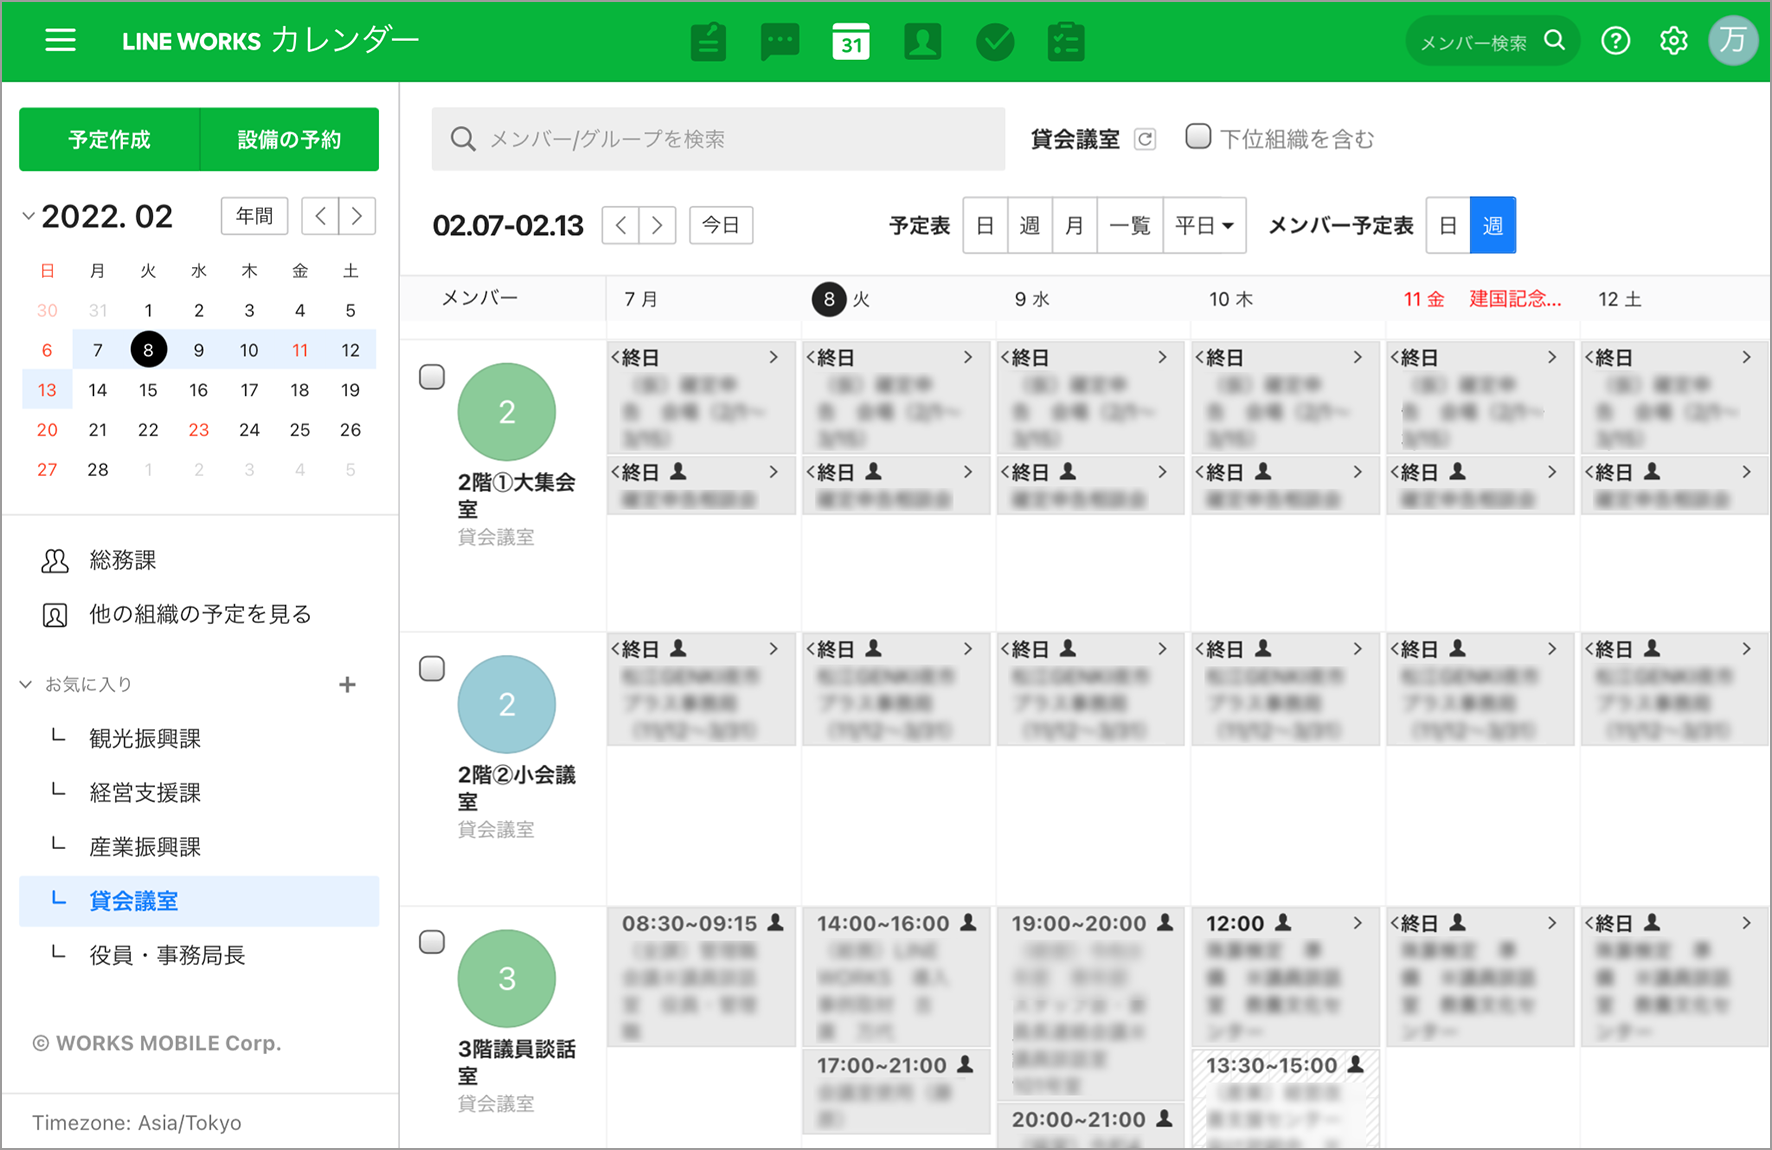Screen dimensions: 1772x1150
Task: Open the calendar icon in top bar
Action: click(850, 42)
